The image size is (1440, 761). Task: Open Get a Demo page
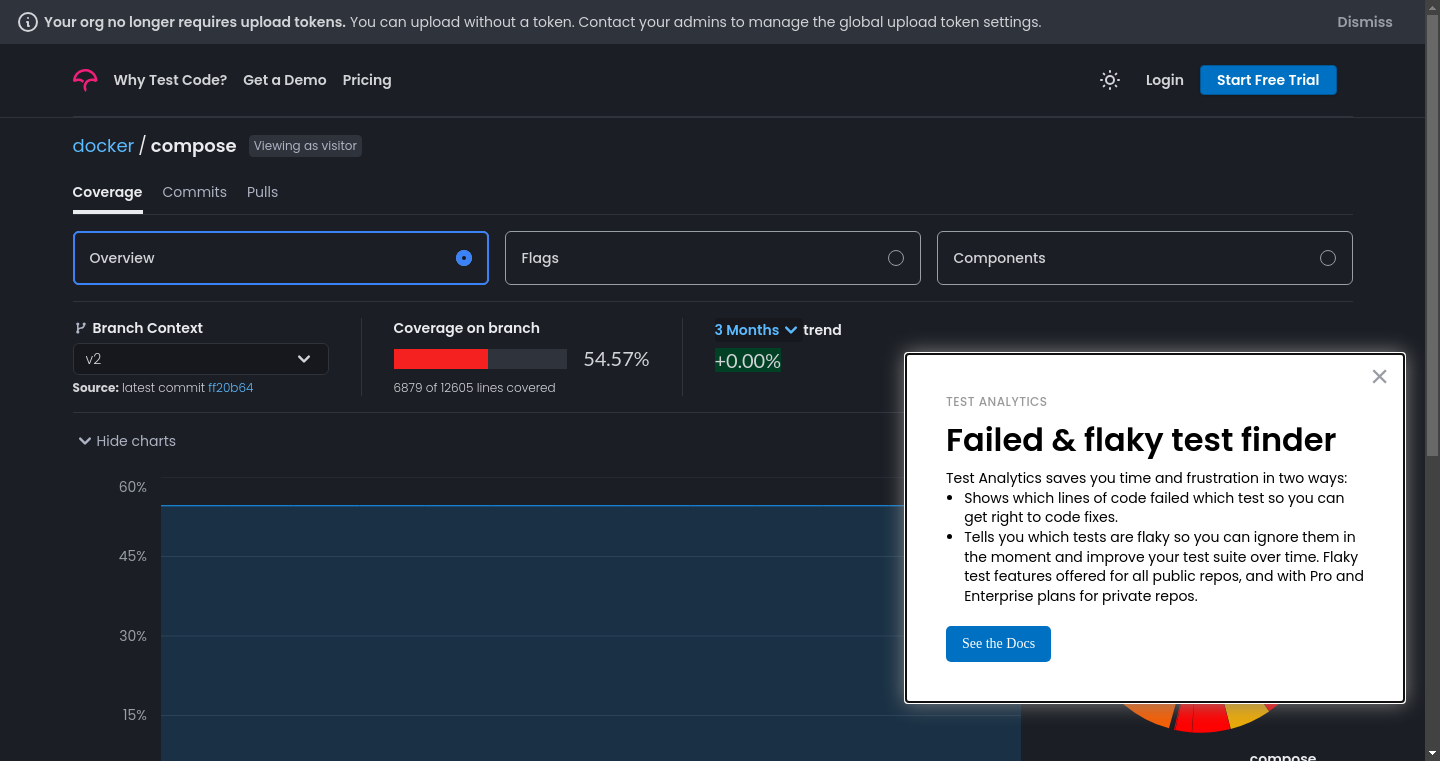coord(285,80)
